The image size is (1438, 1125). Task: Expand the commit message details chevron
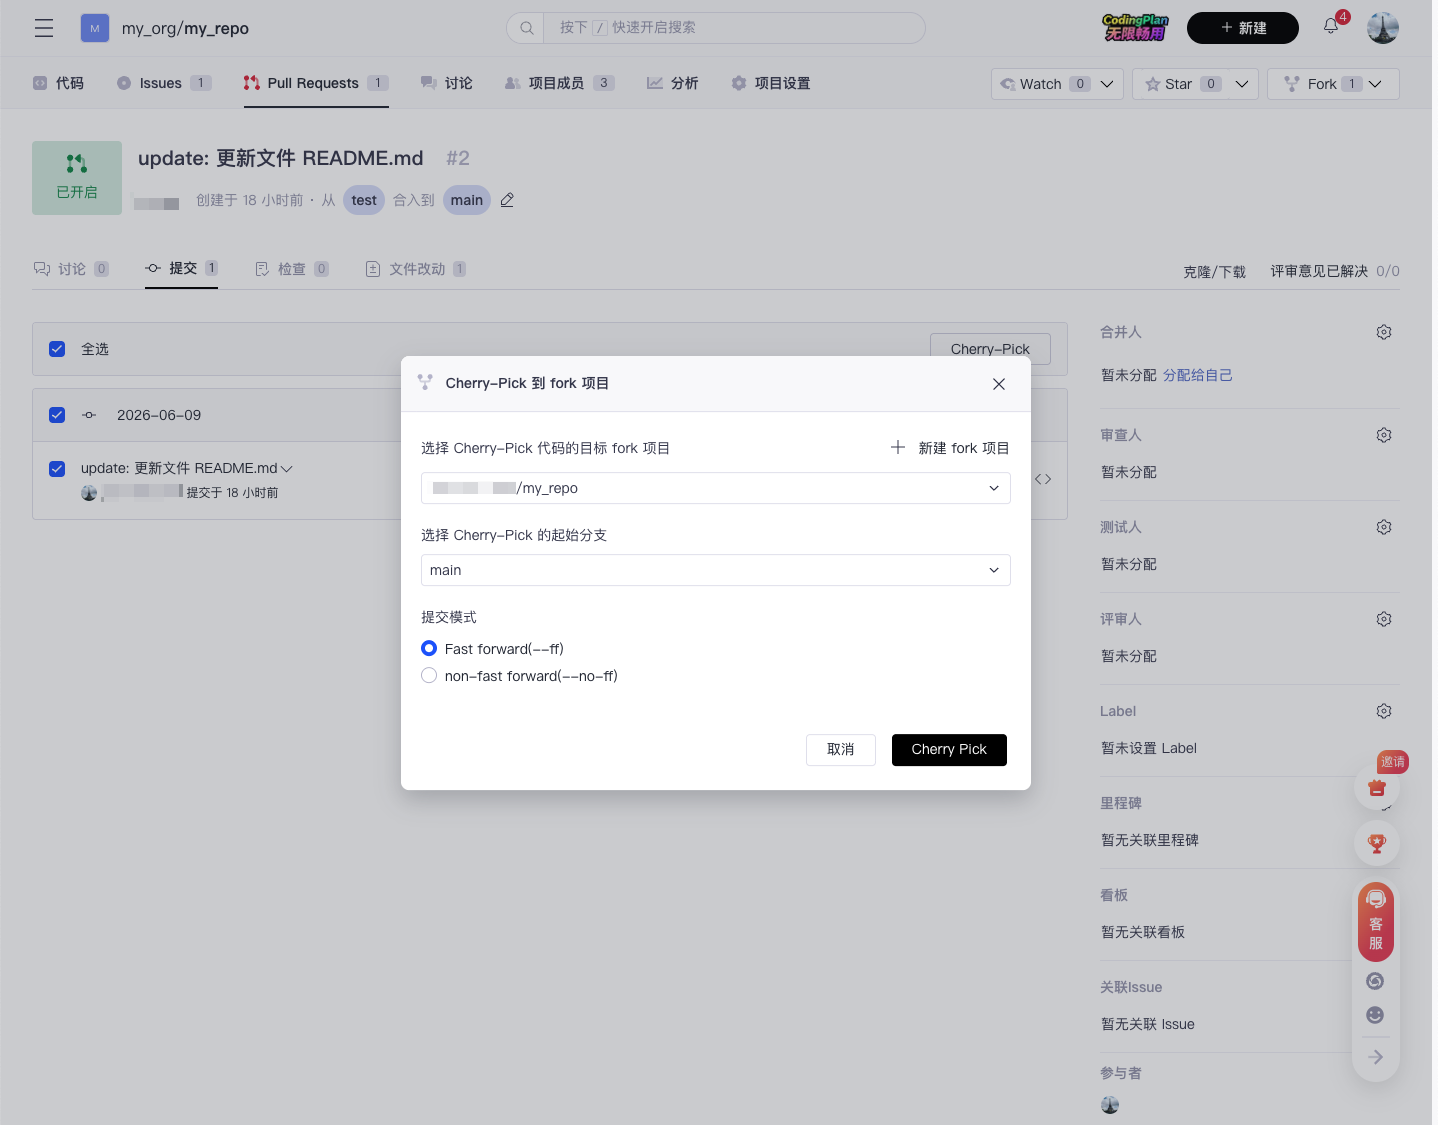tap(287, 468)
